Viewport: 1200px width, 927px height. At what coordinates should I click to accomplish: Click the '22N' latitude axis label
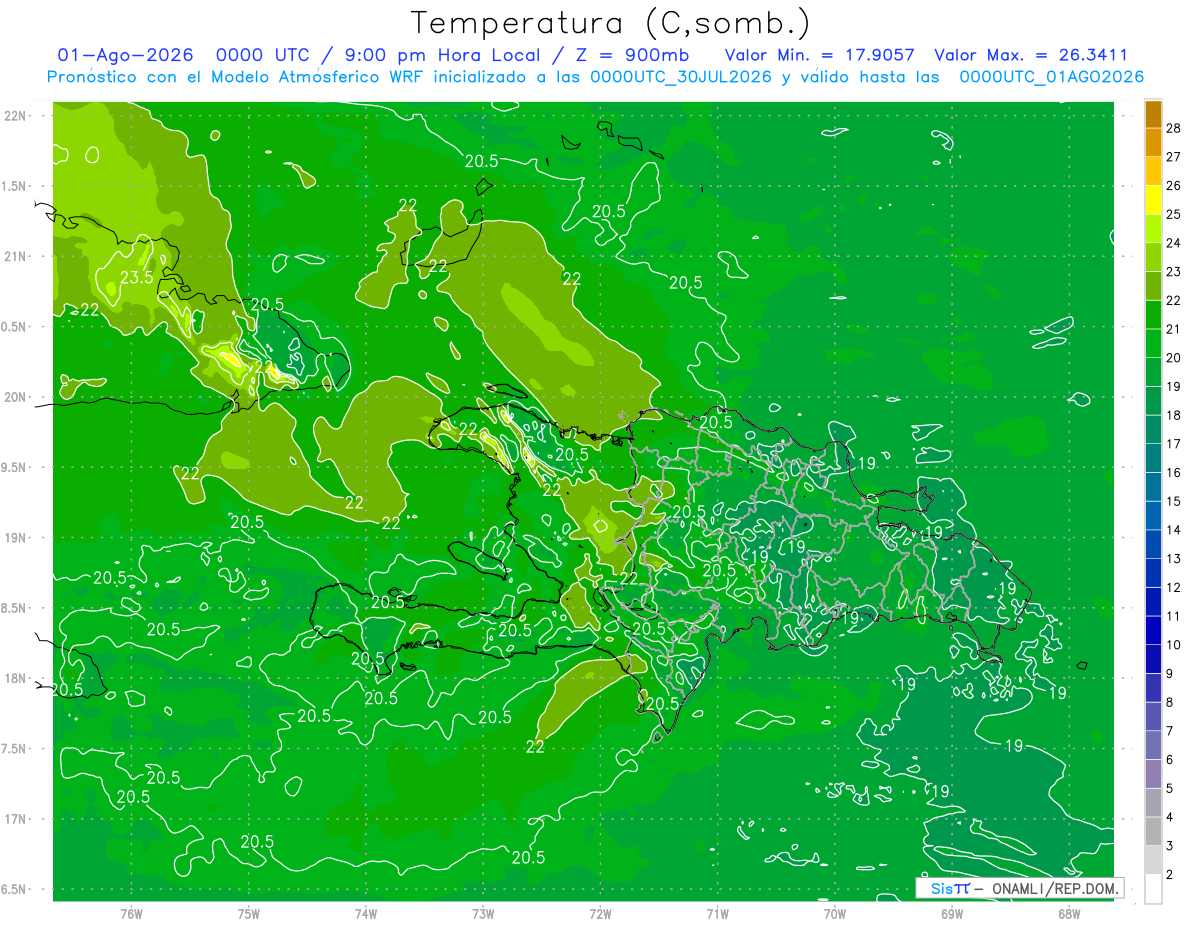(17, 116)
